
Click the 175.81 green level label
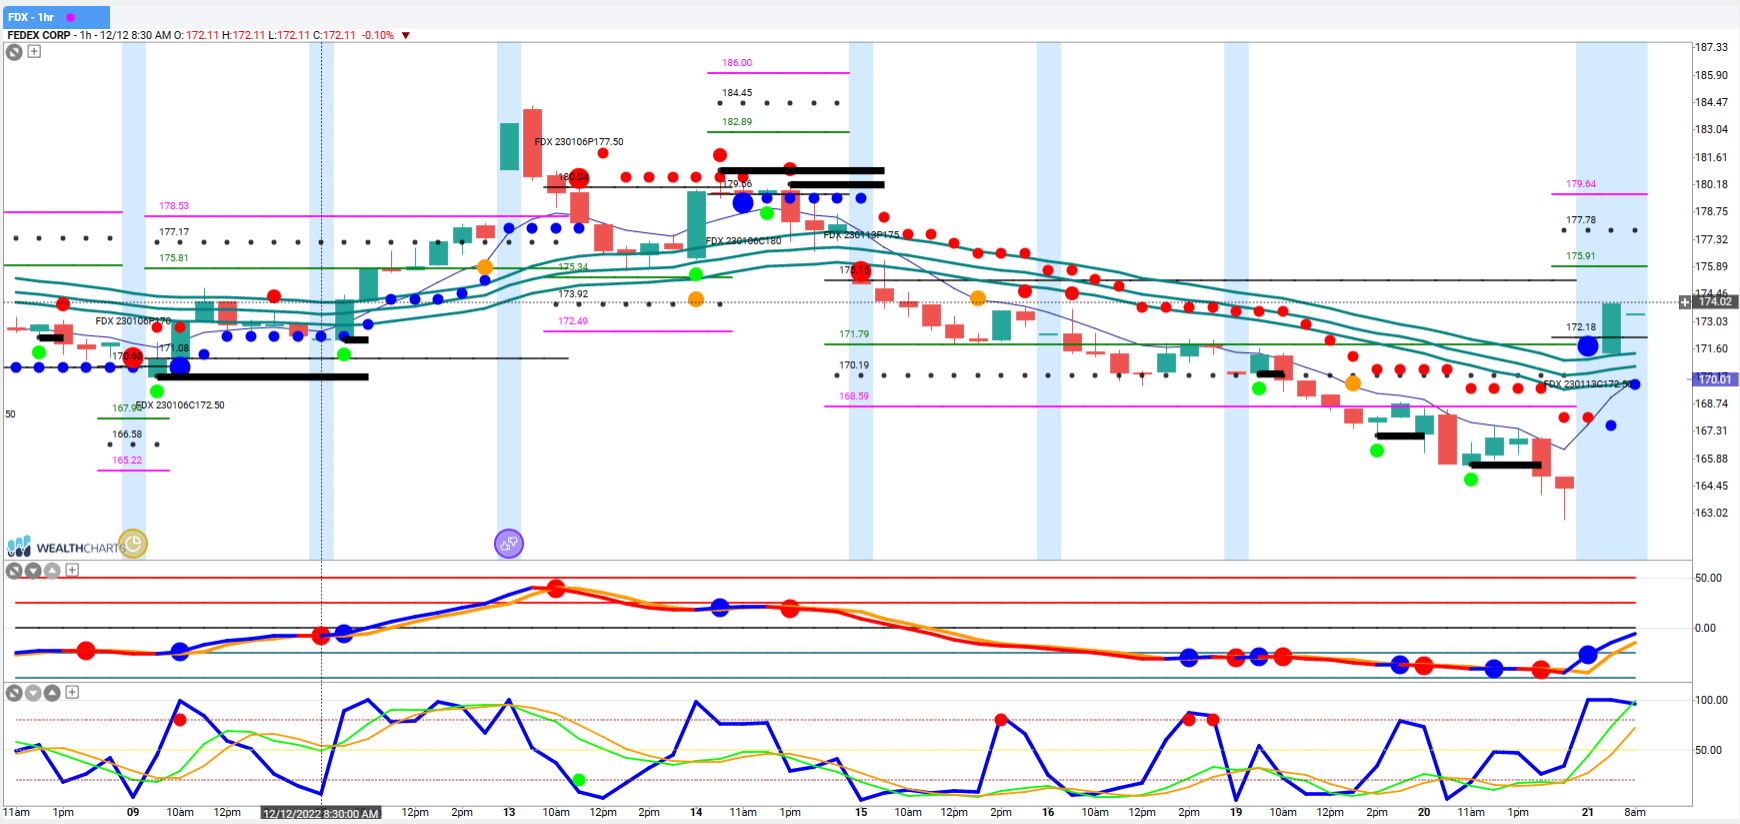(174, 258)
